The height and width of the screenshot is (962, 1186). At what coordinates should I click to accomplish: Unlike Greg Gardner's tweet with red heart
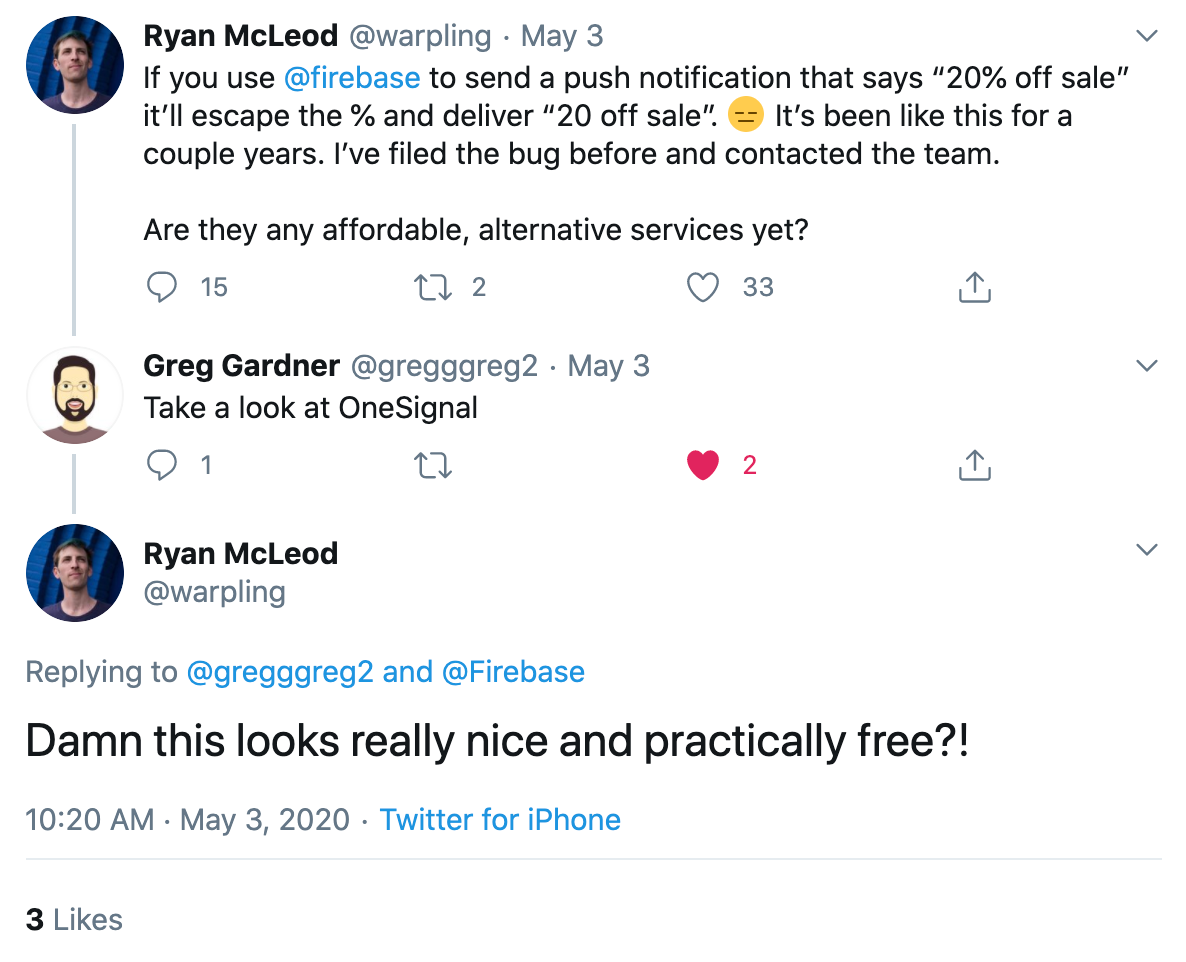(x=703, y=465)
